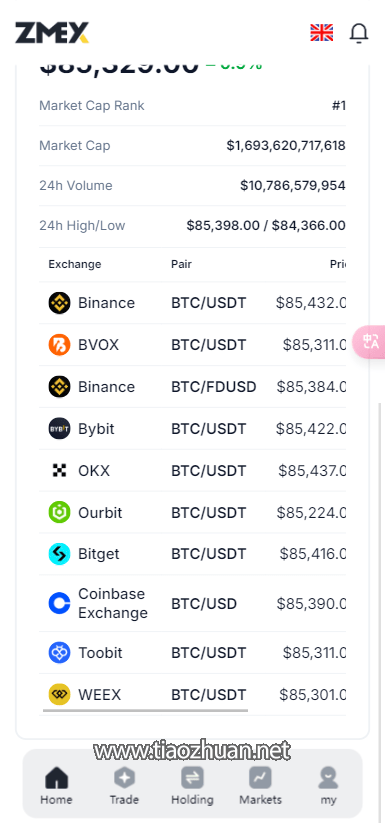The height and width of the screenshot is (833, 385).
Task: Click the Bitget exchange logo
Action: (59, 554)
